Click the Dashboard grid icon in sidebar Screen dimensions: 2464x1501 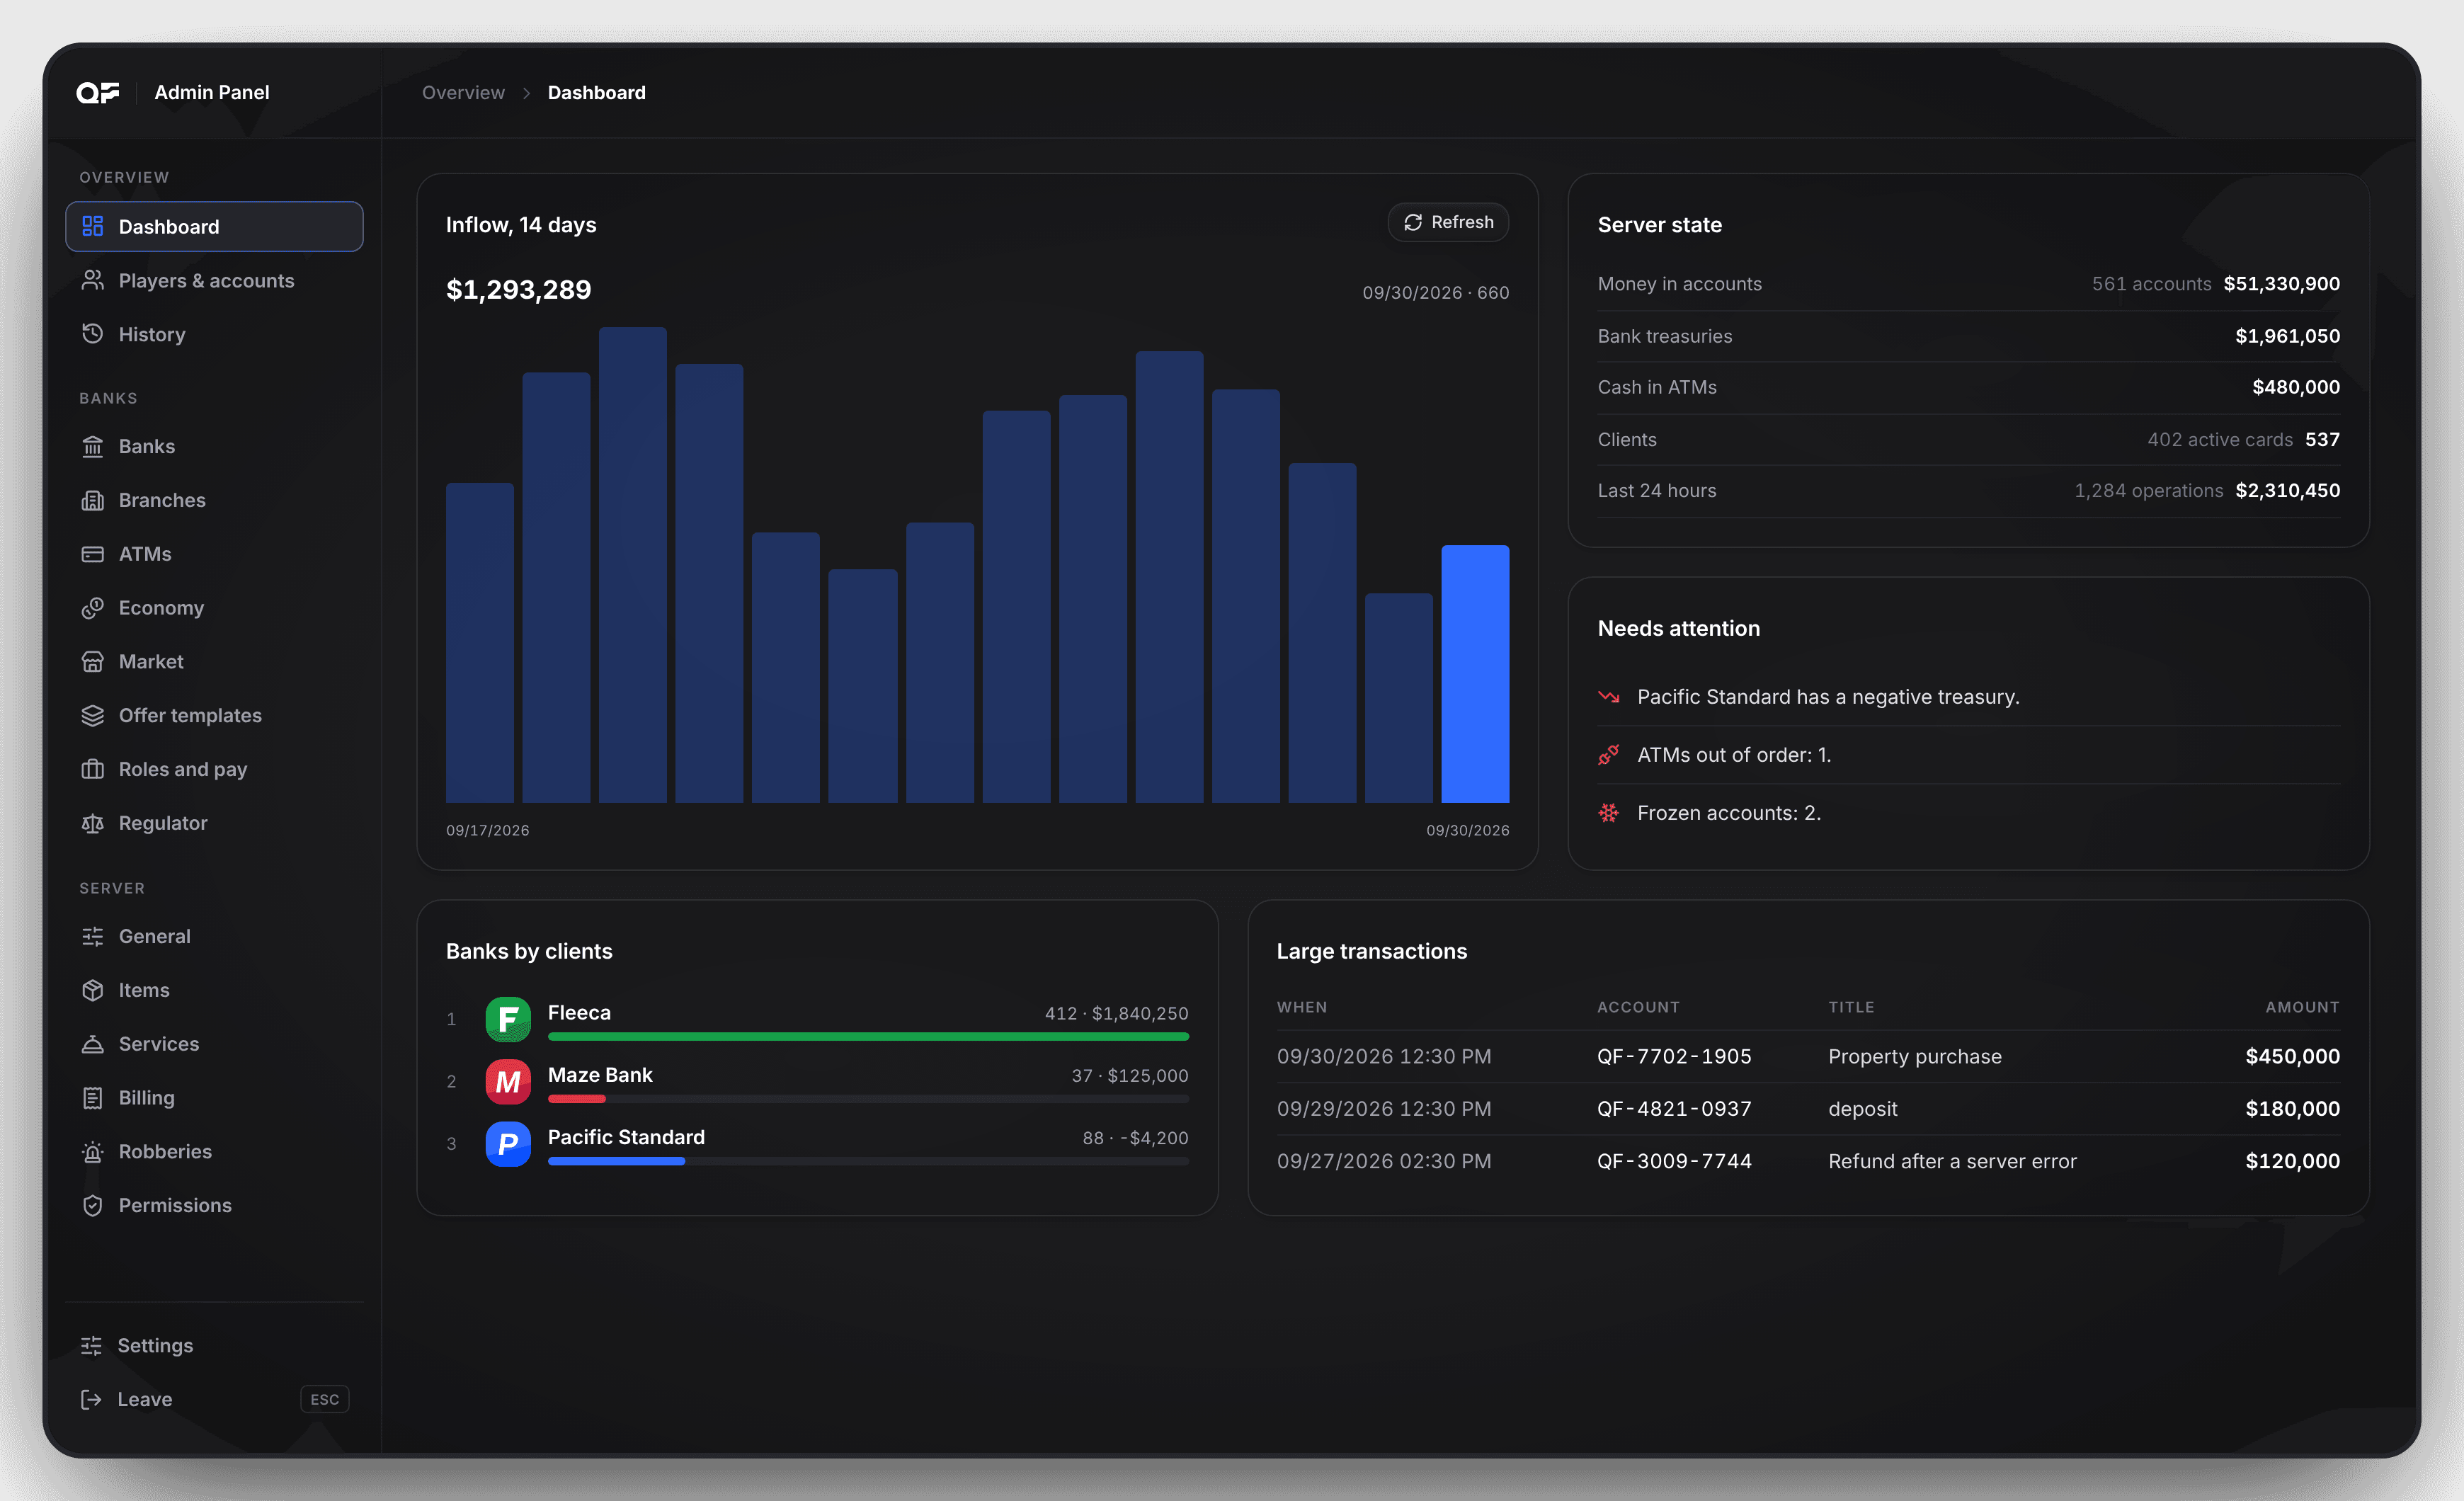point(93,226)
